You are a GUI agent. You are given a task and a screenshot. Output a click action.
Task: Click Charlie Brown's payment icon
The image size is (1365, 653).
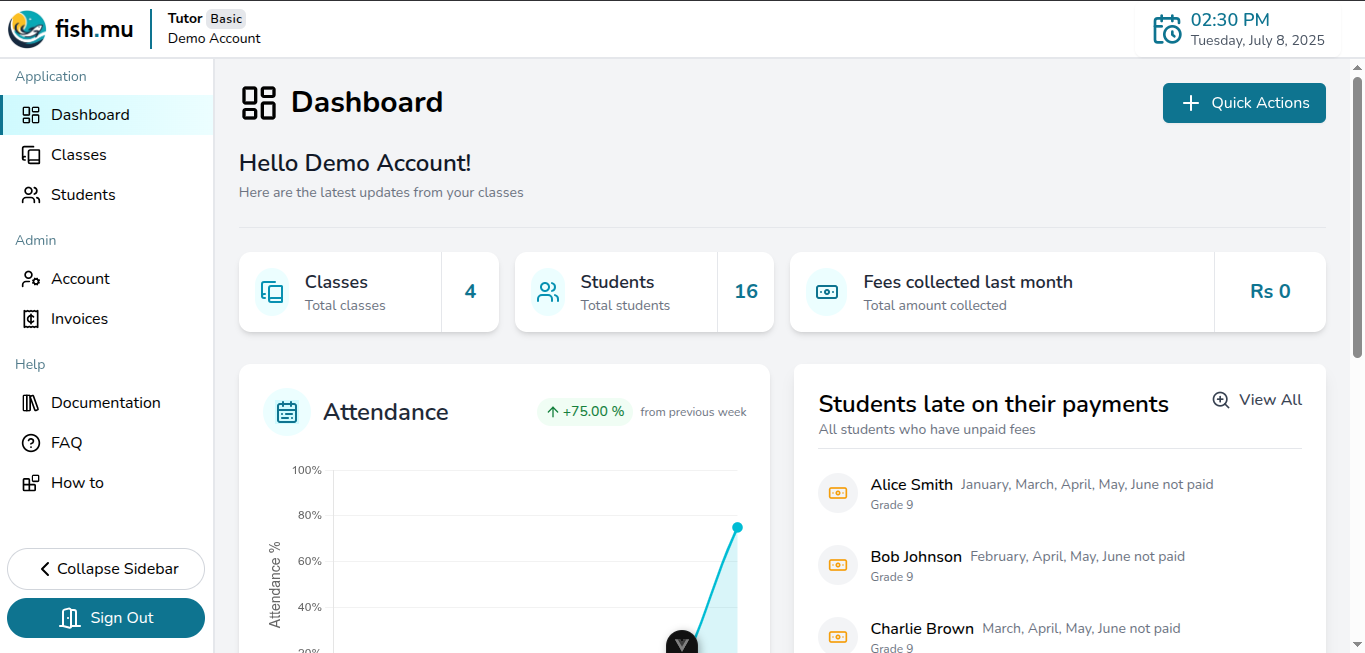coord(838,637)
